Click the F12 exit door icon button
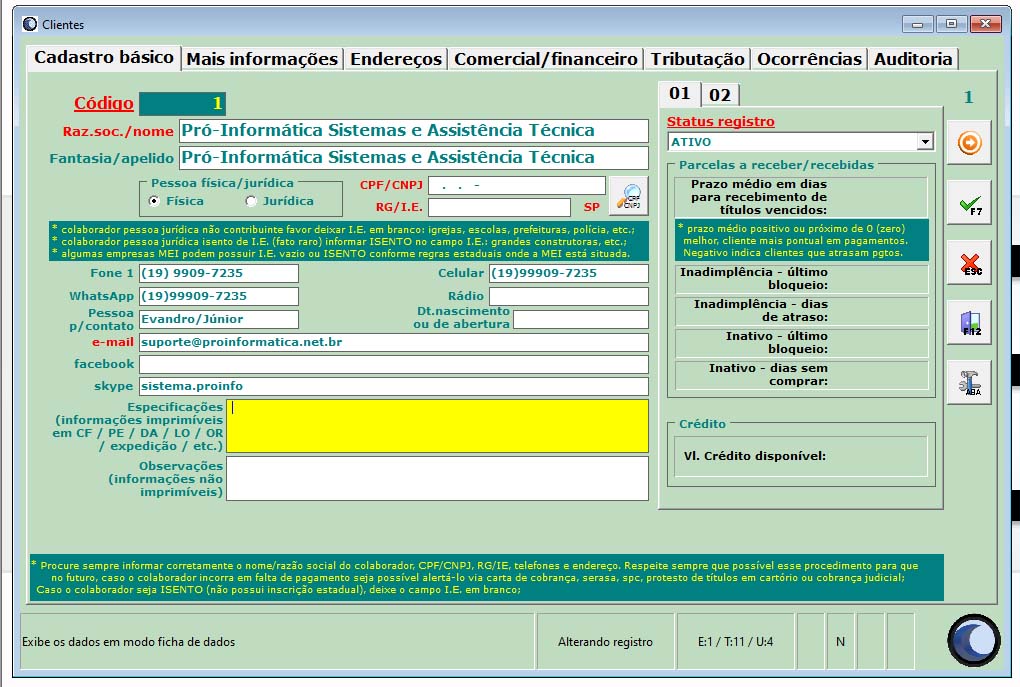 pyautogui.click(x=969, y=322)
